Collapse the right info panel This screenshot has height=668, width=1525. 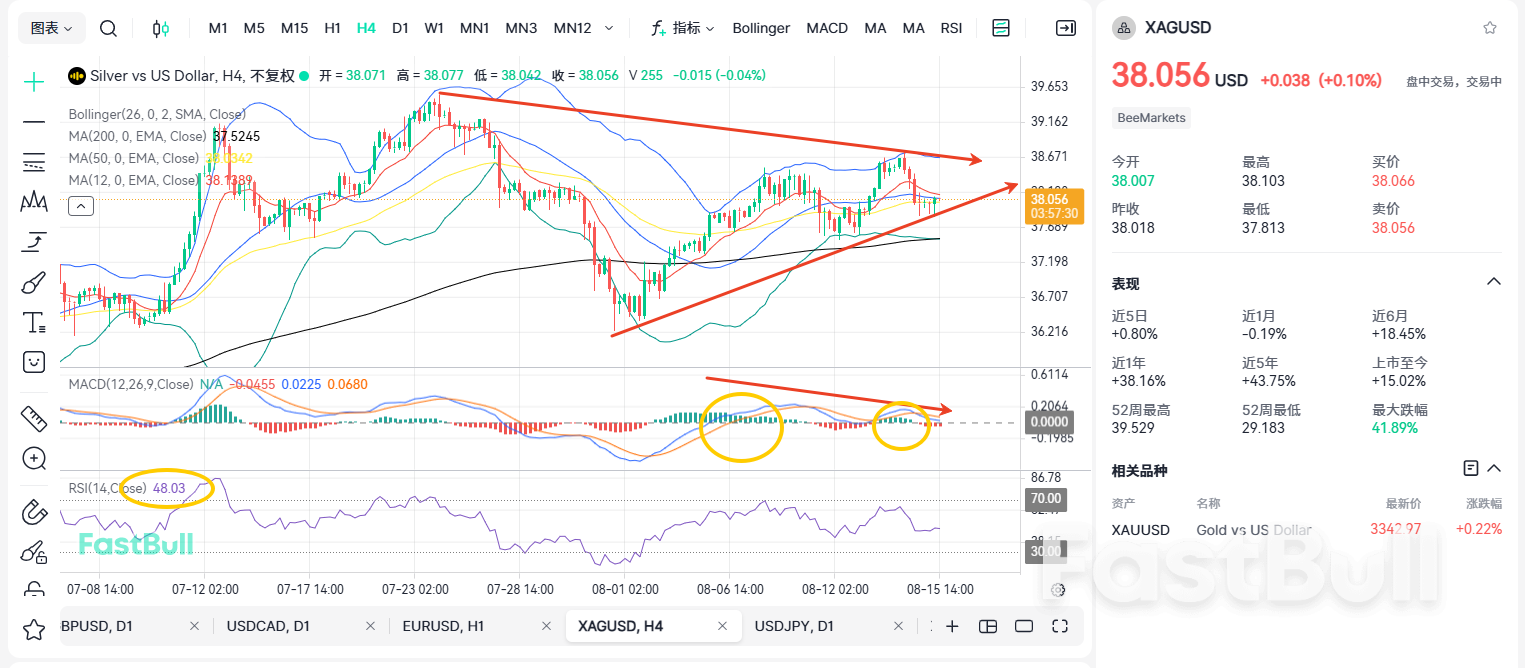click(x=1066, y=28)
